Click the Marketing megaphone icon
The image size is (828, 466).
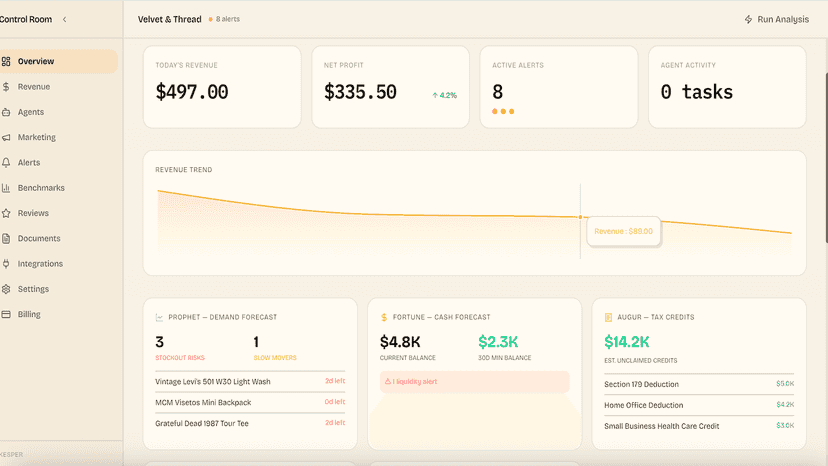[6, 137]
